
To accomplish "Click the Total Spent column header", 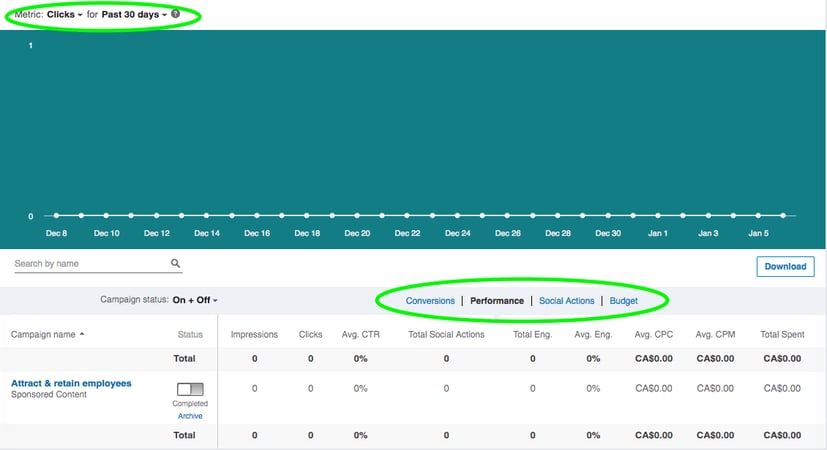I will [782, 334].
